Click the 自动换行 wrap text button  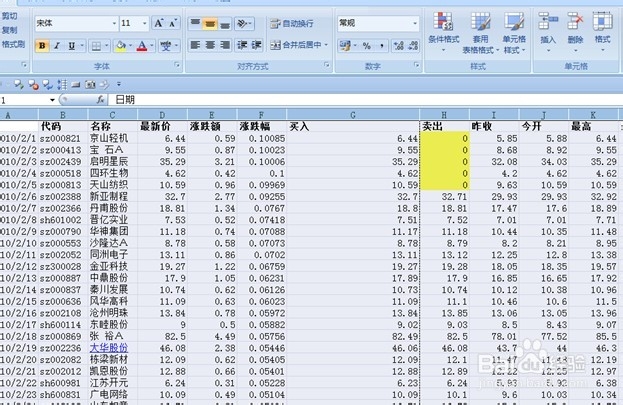[x=292, y=23]
